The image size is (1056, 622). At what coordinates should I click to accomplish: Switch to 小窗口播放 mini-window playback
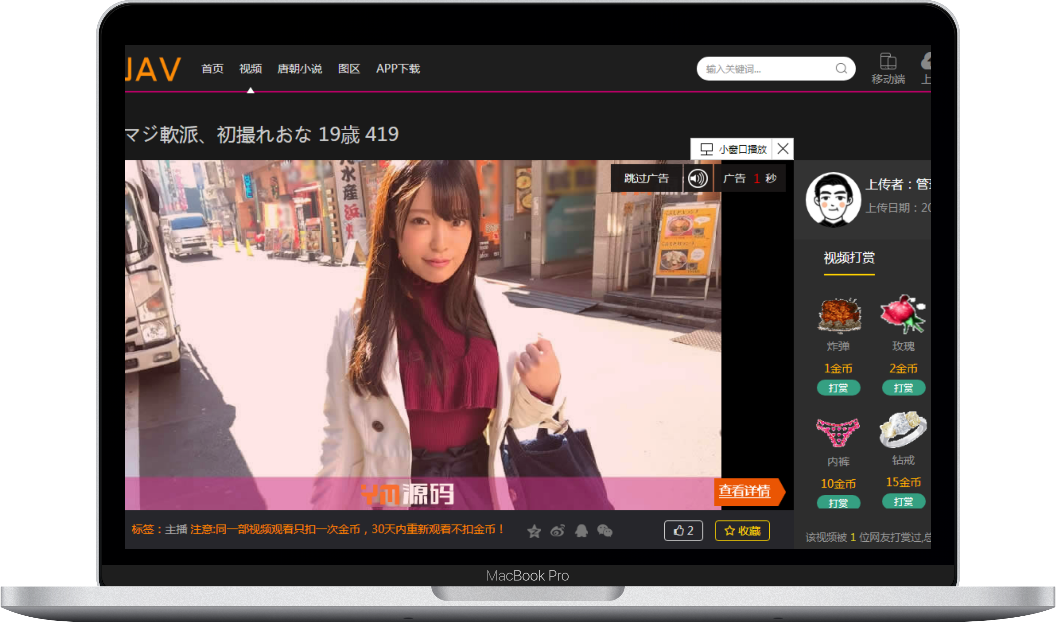click(x=734, y=149)
